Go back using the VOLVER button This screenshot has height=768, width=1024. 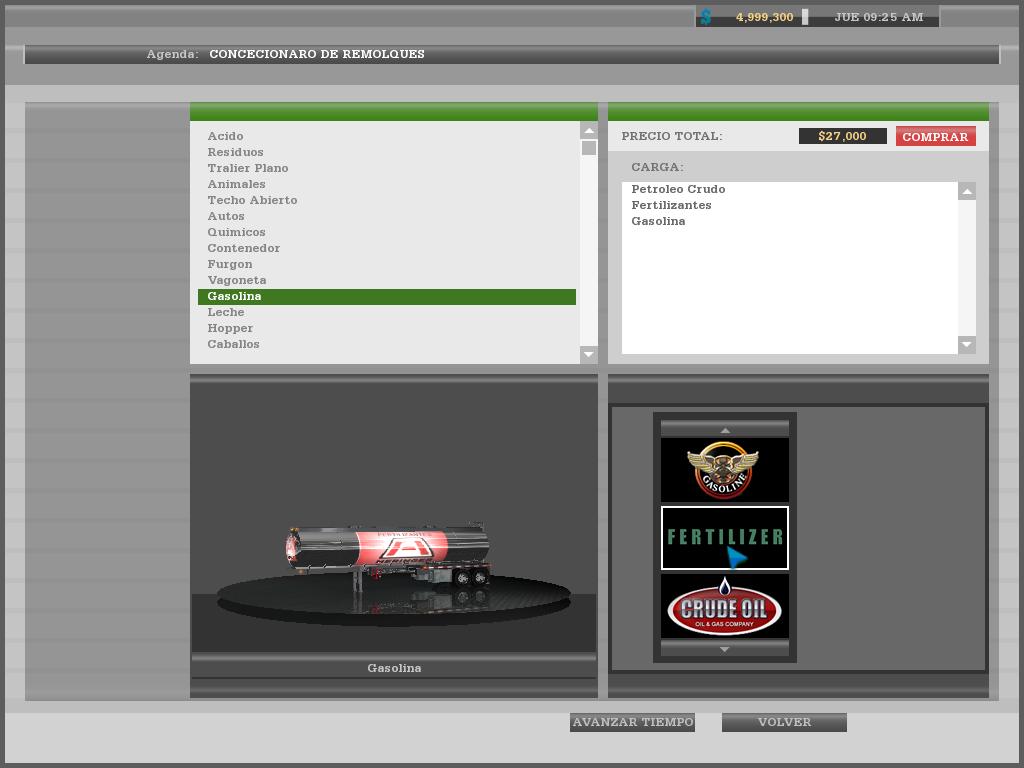[x=784, y=722]
